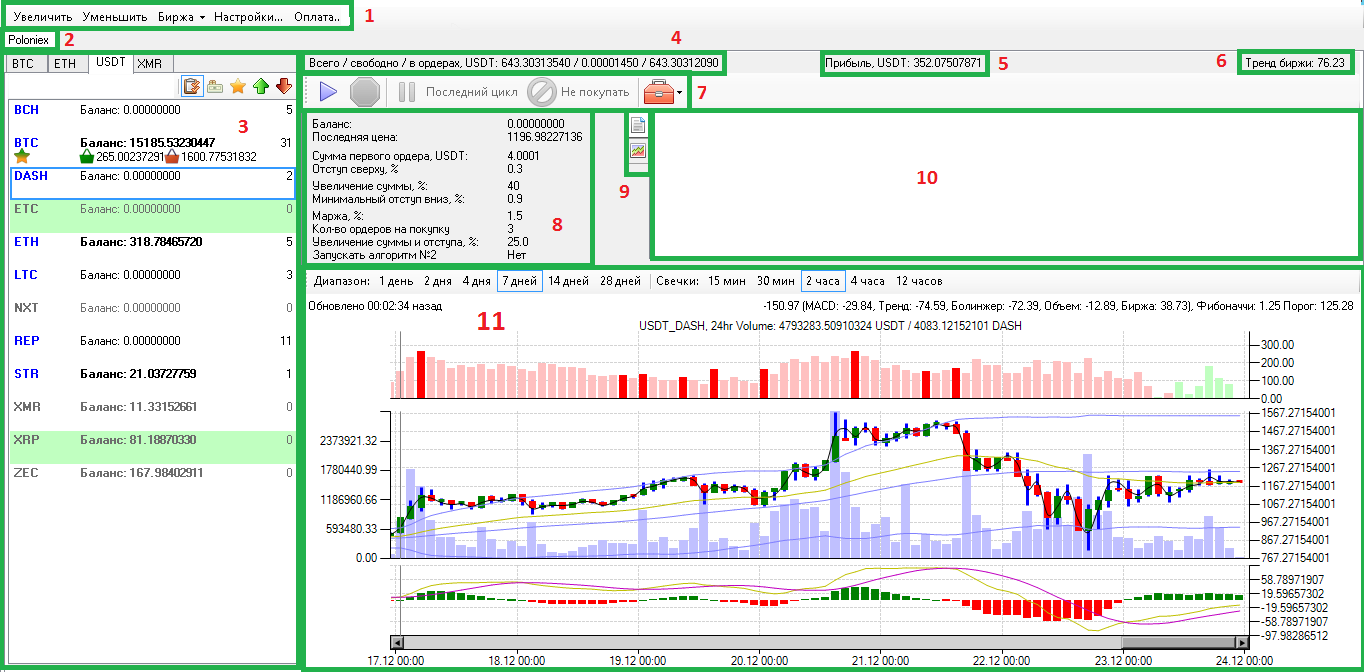Click the clipboard notes icon above coin list
The height and width of the screenshot is (672, 1364).
coord(192,87)
